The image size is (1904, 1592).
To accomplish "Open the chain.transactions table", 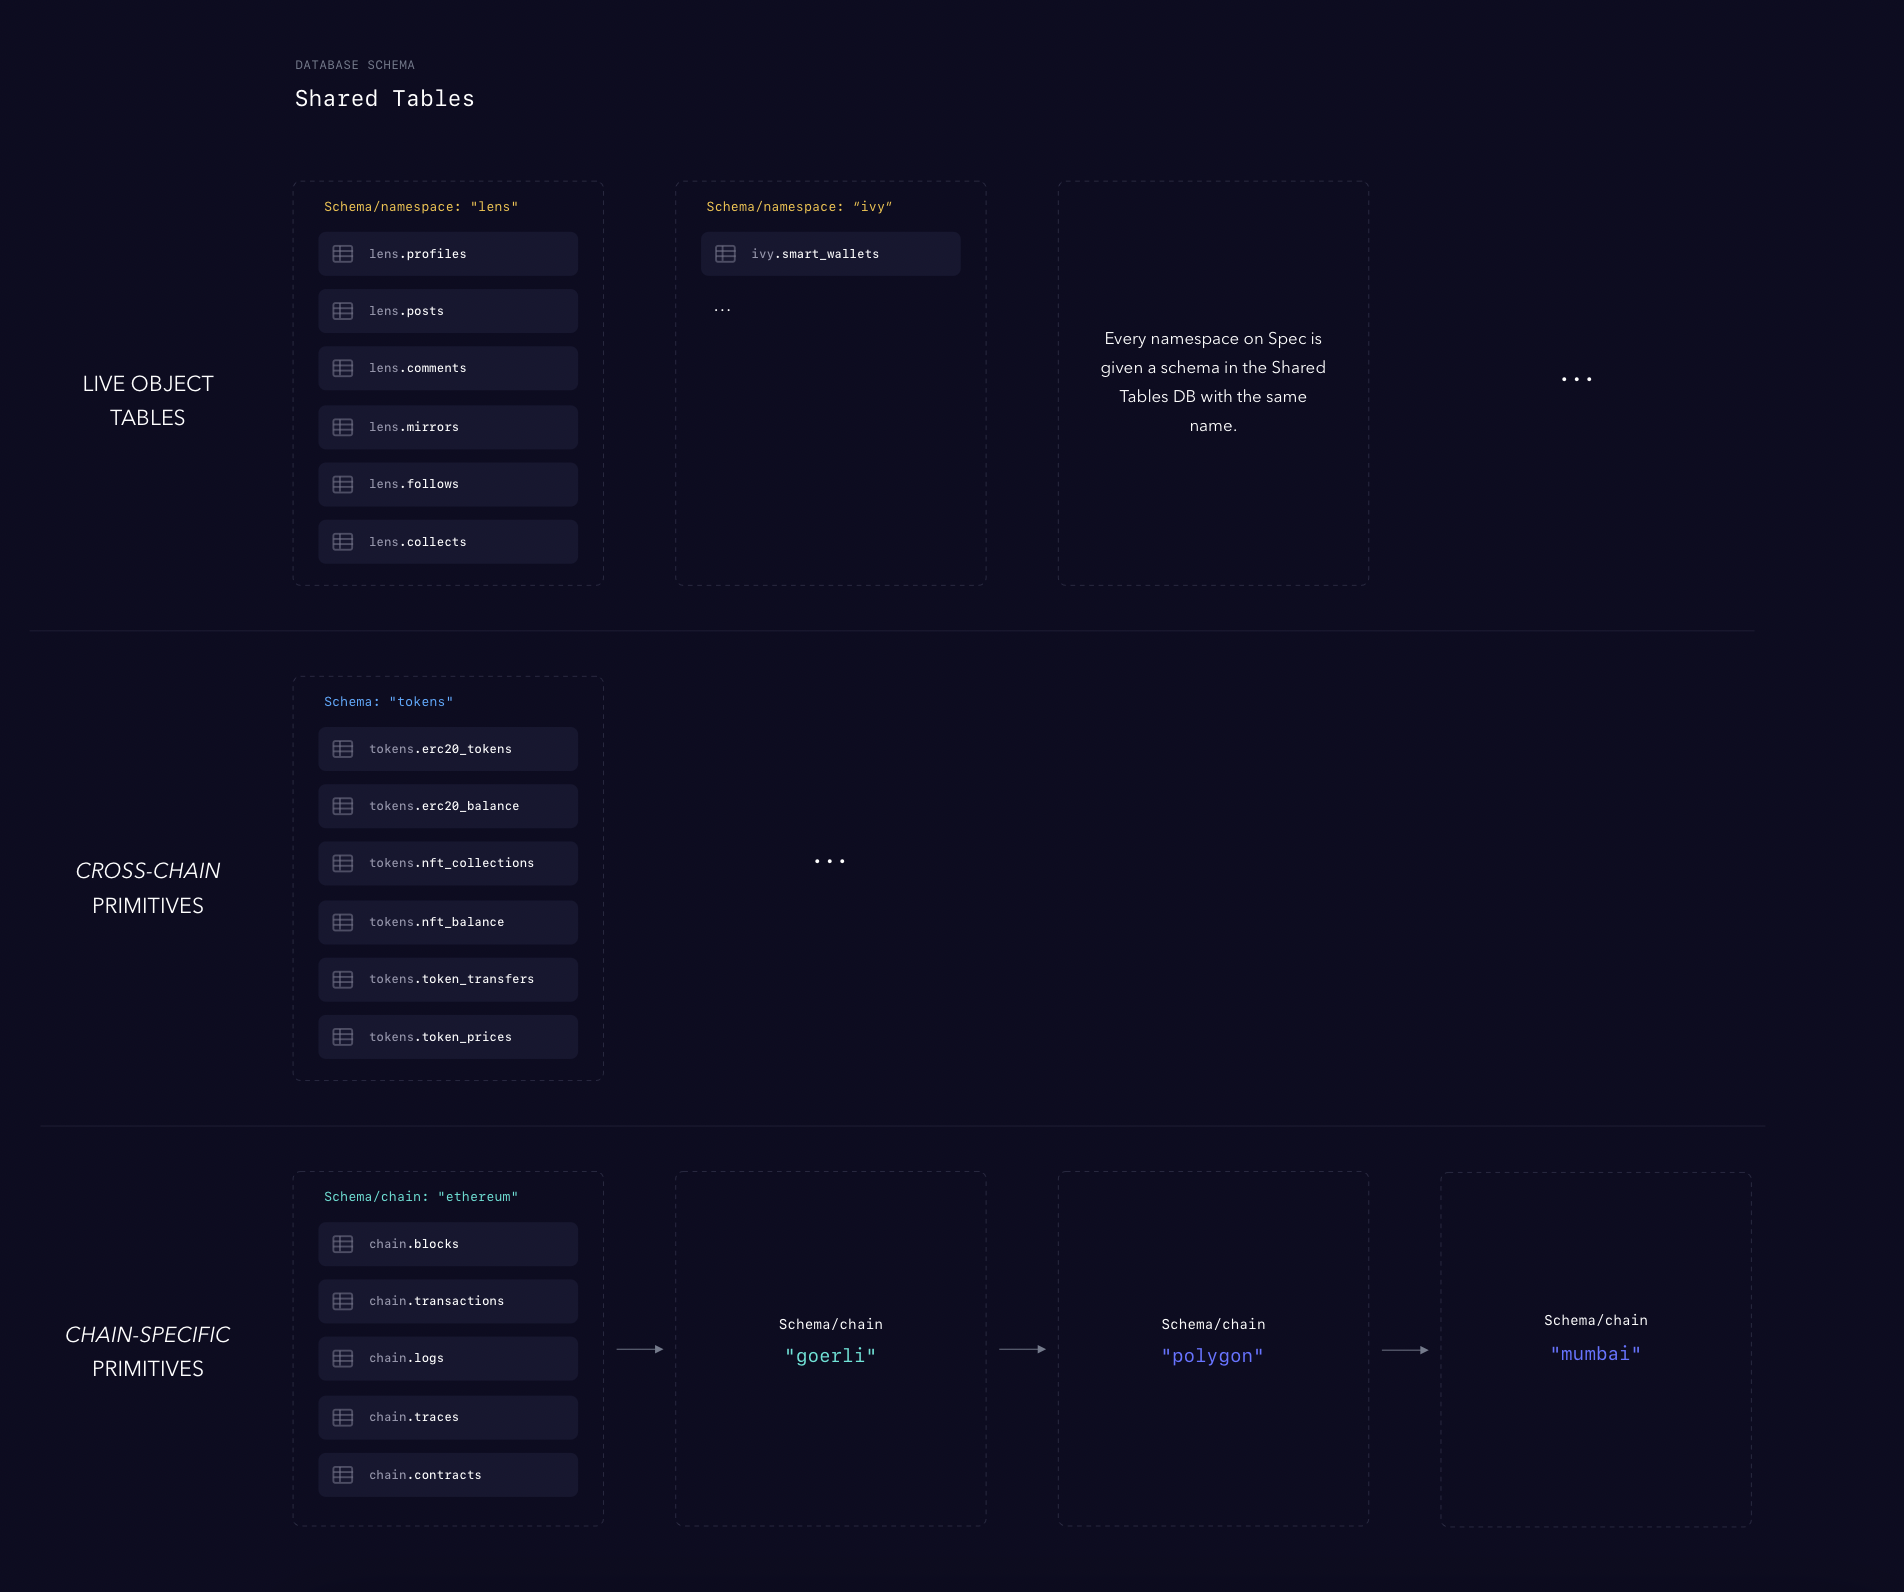I will click(x=447, y=1300).
